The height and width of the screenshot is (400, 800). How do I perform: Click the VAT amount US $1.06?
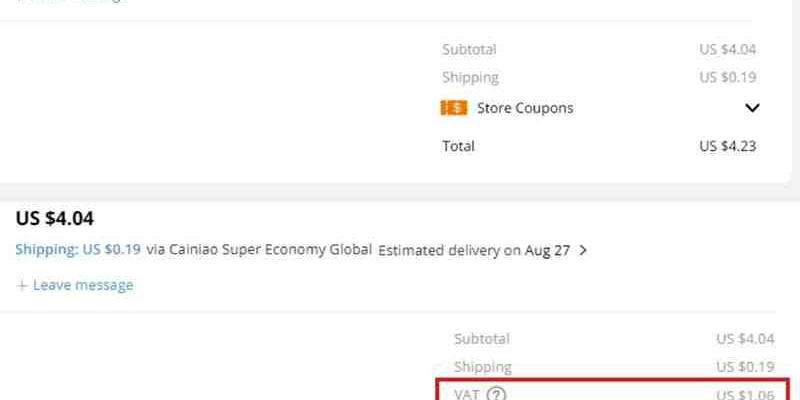(745, 395)
